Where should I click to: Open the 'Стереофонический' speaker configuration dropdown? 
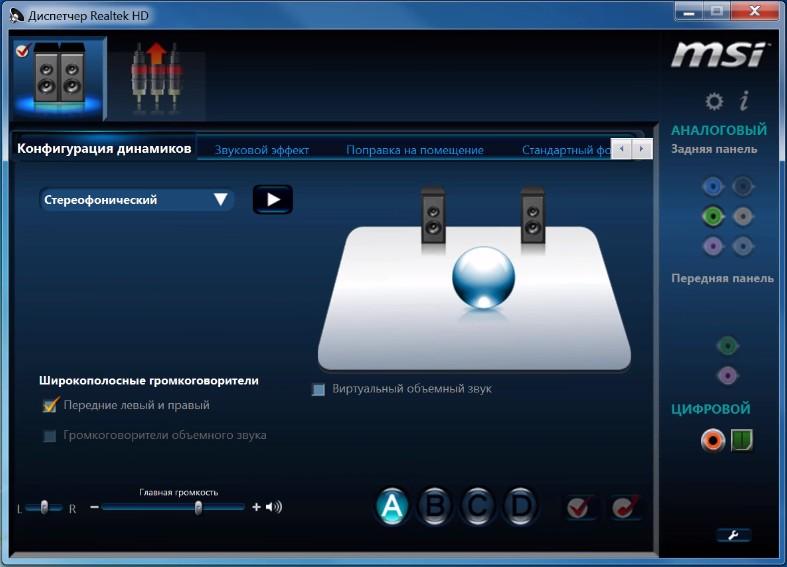pos(136,200)
